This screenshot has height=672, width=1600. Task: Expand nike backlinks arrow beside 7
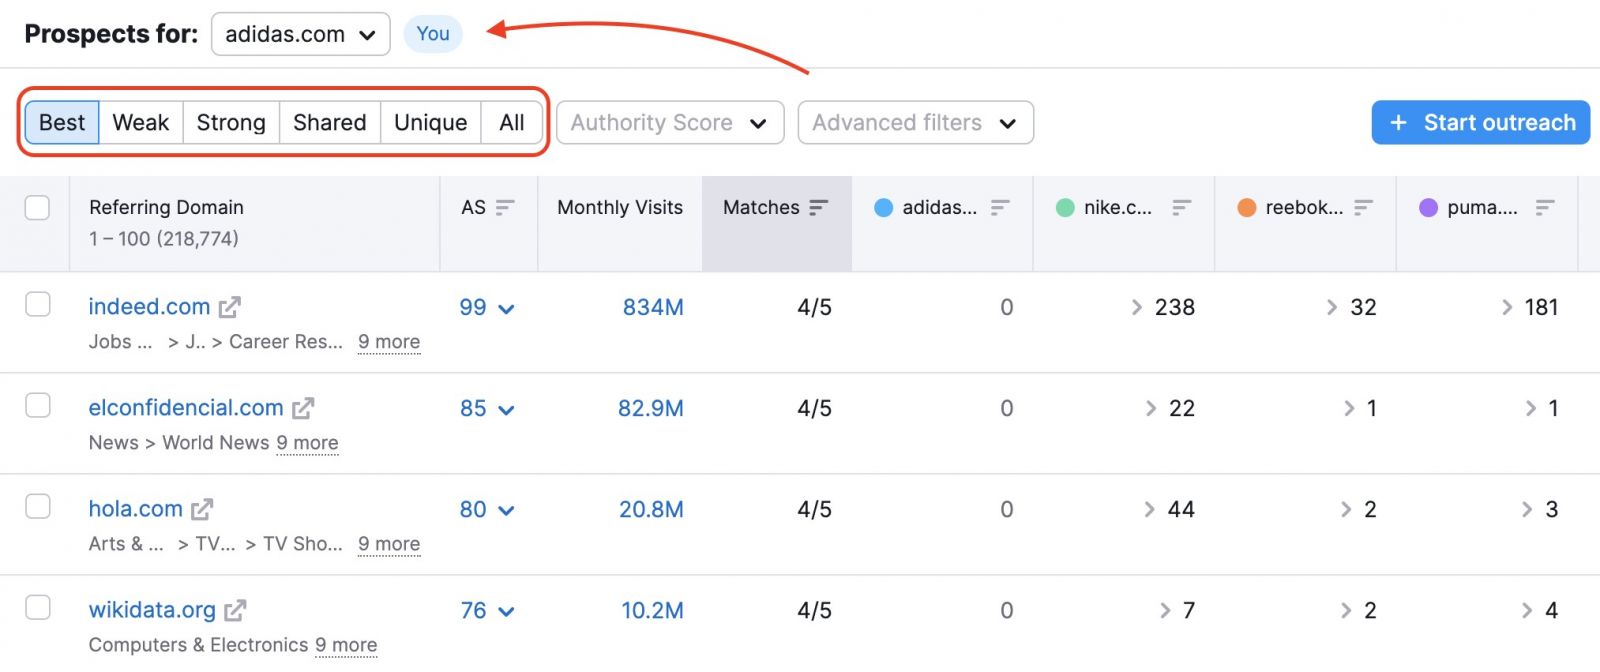1165,610
